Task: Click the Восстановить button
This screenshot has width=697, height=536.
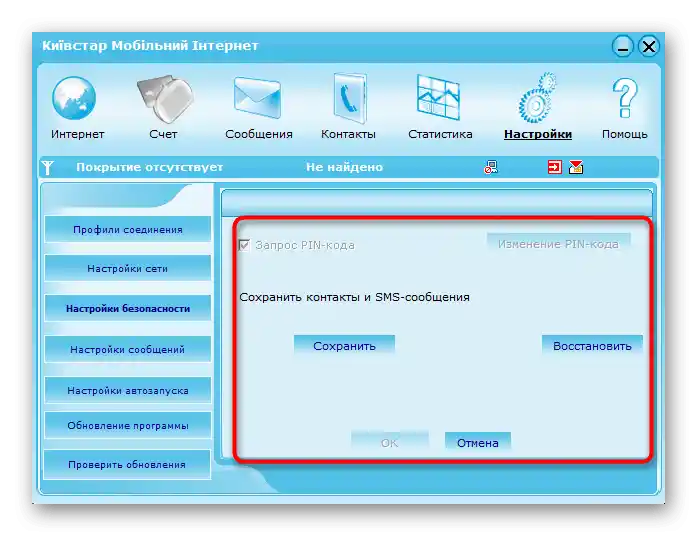Action: click(x=592, y=345)
